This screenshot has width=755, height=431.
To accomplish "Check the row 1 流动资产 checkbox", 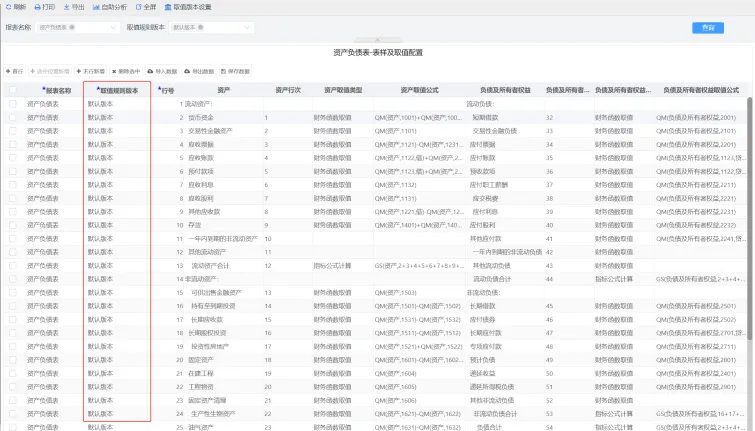I will pyautogui.click(x=13, y=104).
